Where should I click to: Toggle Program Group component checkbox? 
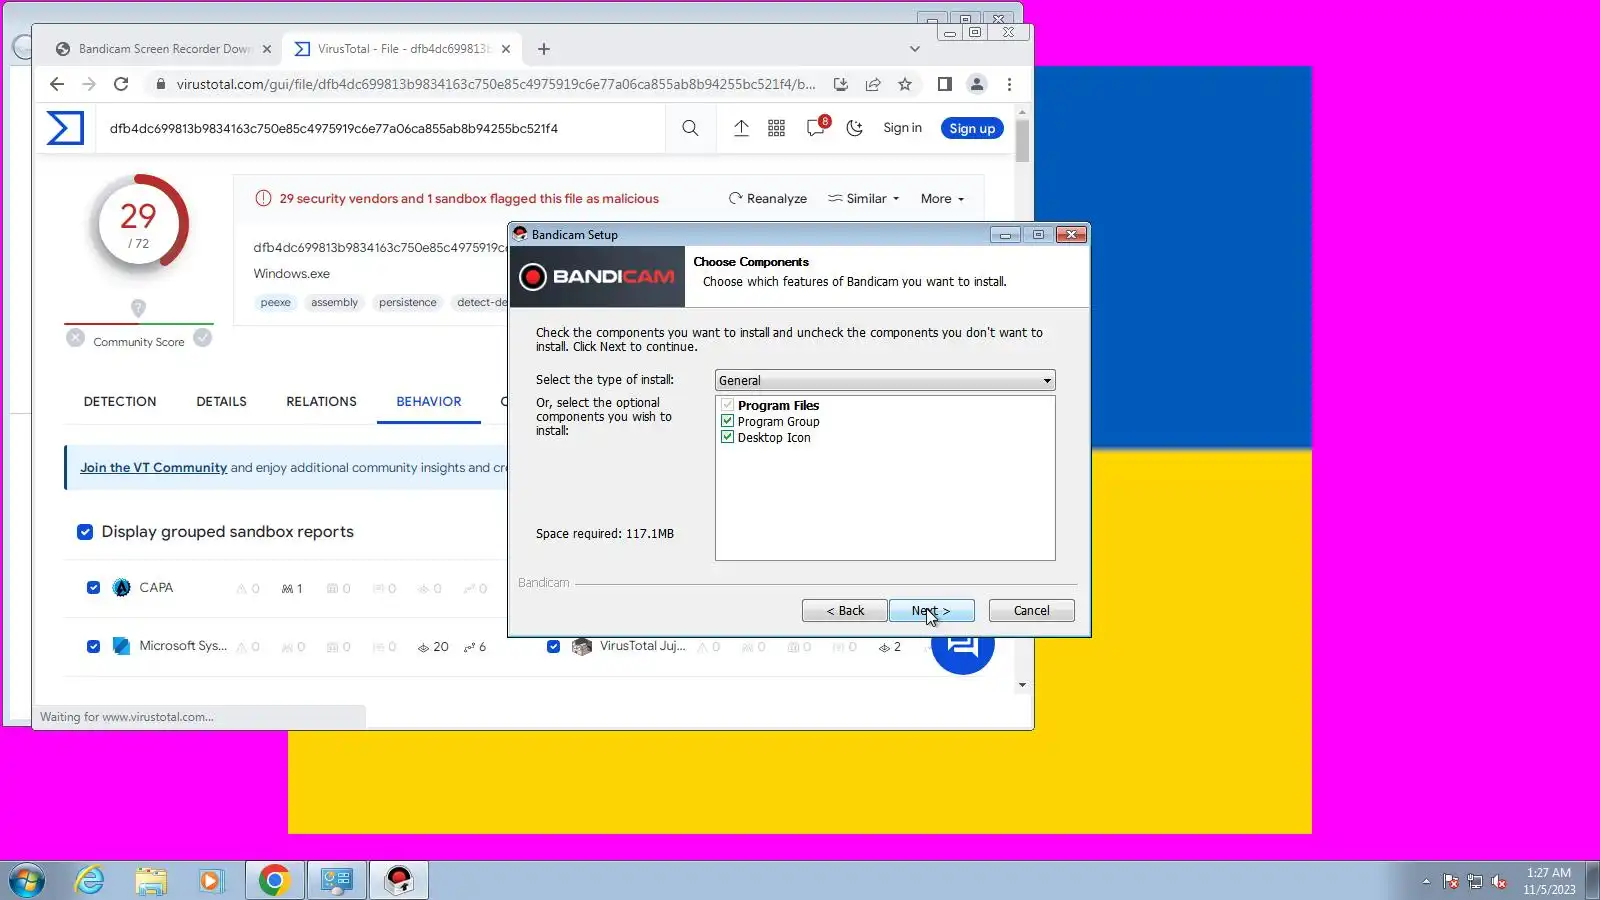click(x=728, y=422)
